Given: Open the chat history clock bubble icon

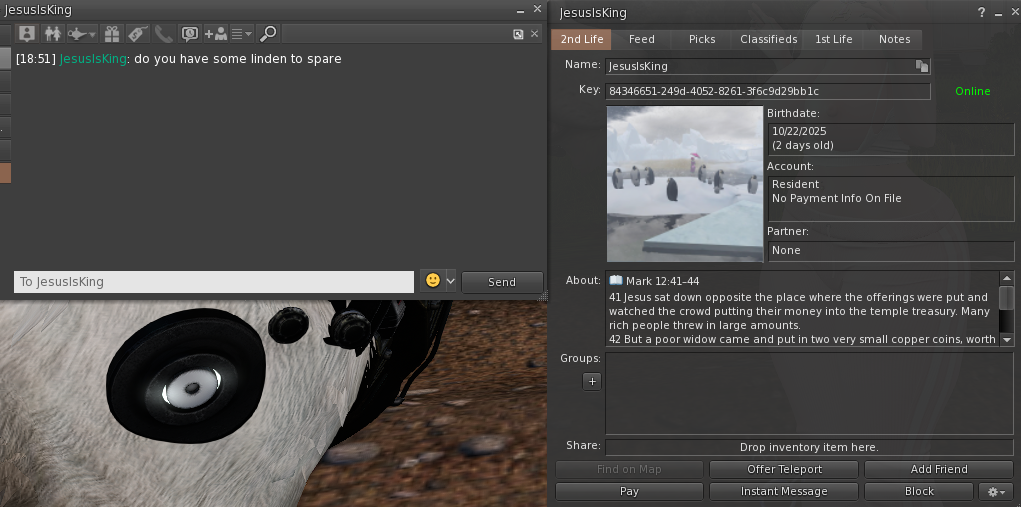Looking at the screenshot, I should click(x=189, y=34).
